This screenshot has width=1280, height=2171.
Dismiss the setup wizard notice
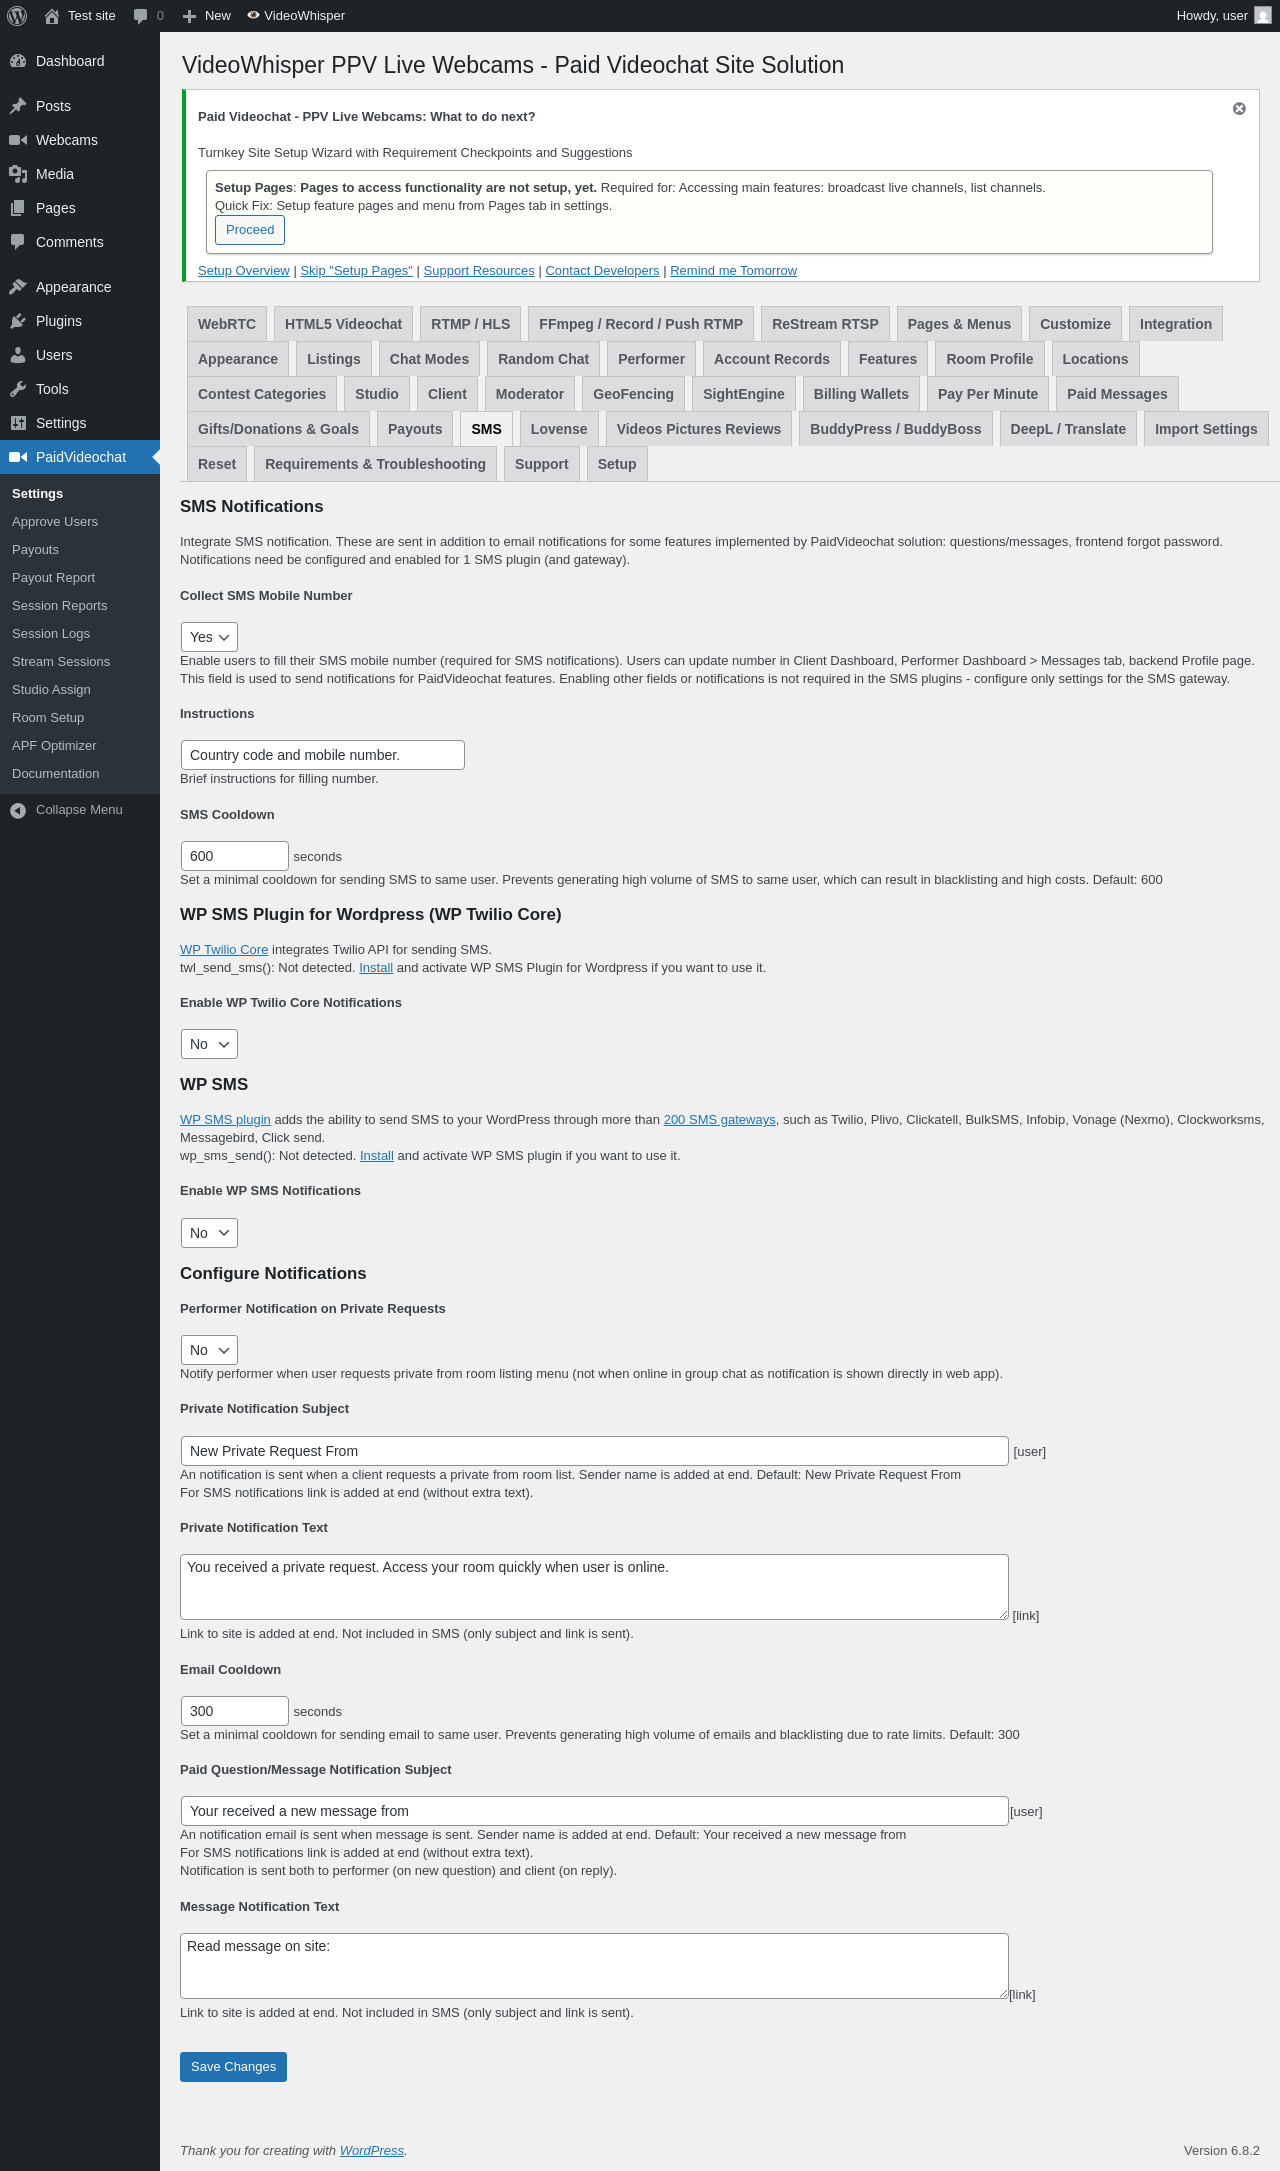click(1239, 109)
